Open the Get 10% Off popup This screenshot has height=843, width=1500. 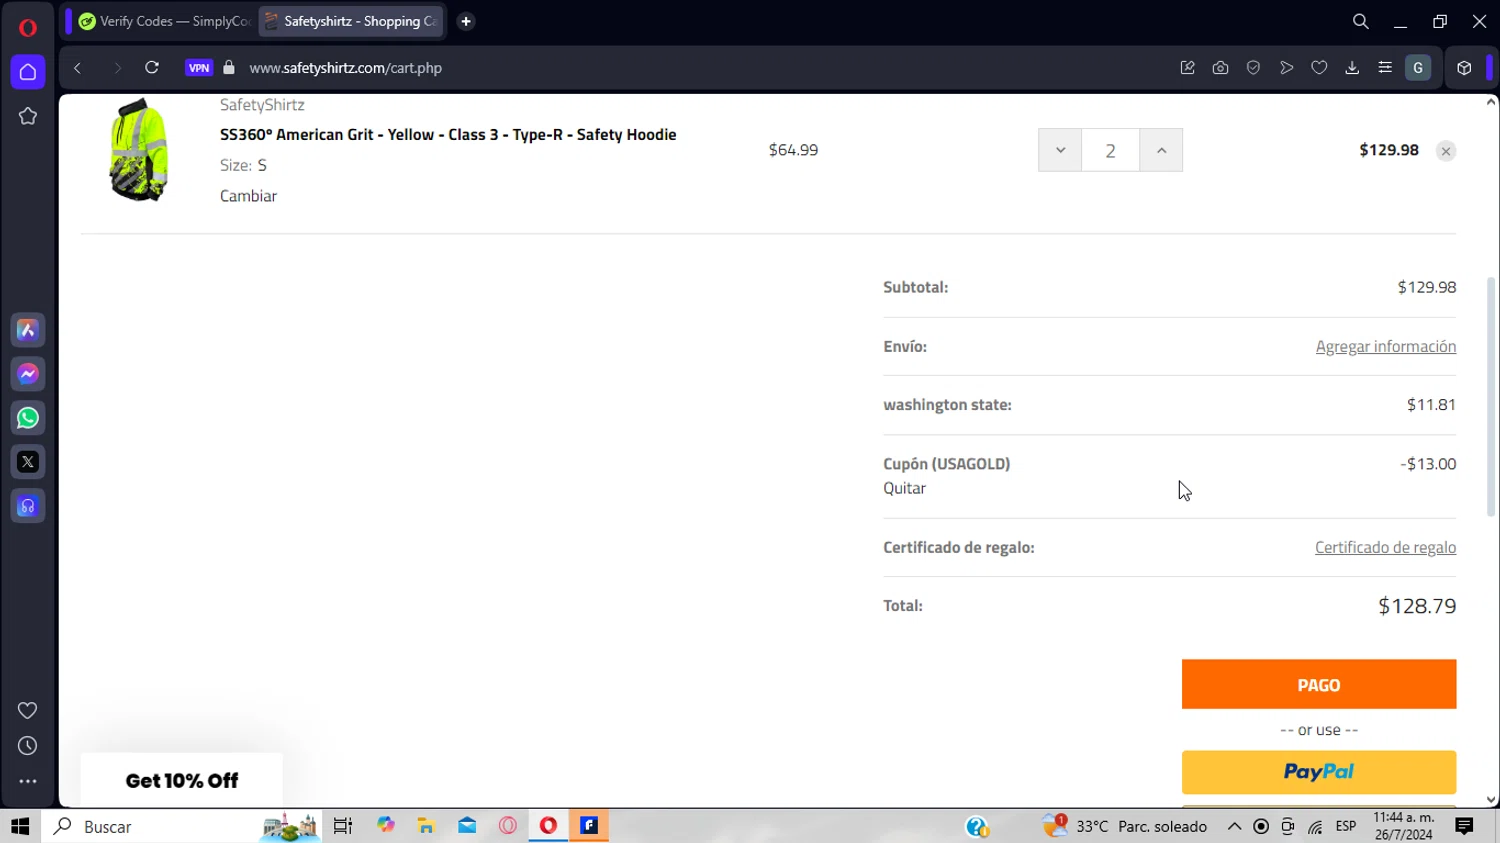pos(182,780)
